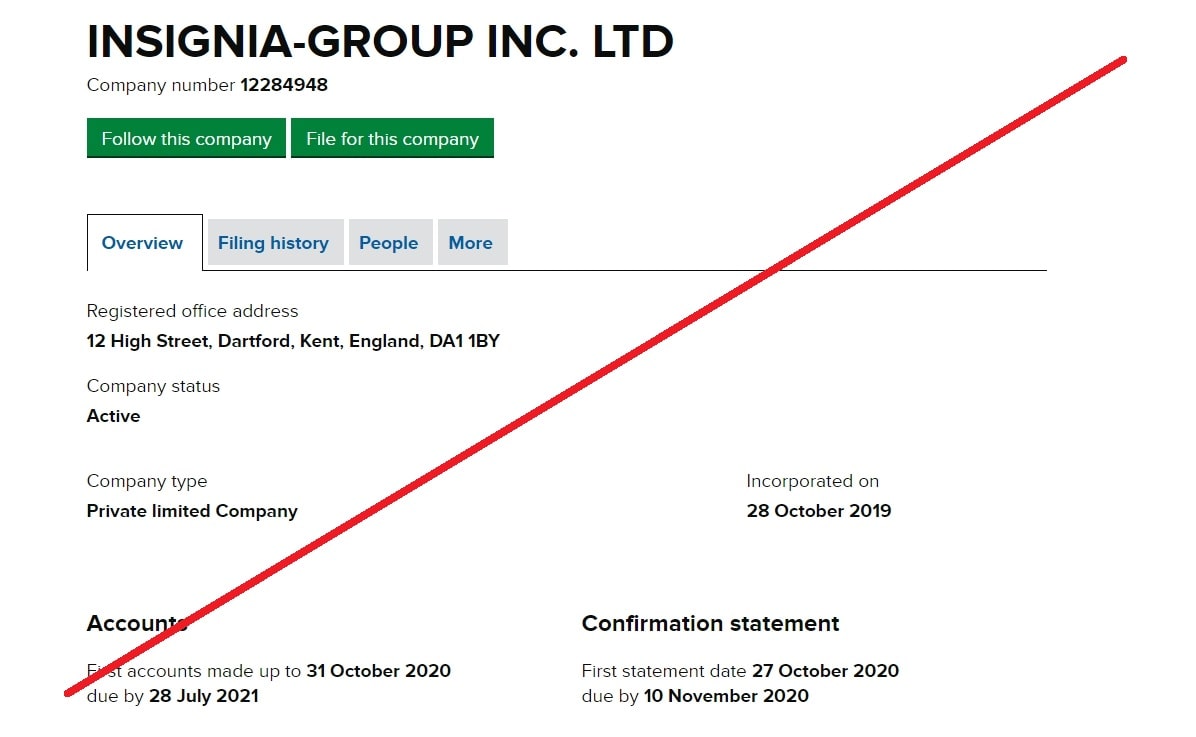Click the Follow this company button
The image size is (1196, 737).
186,139
